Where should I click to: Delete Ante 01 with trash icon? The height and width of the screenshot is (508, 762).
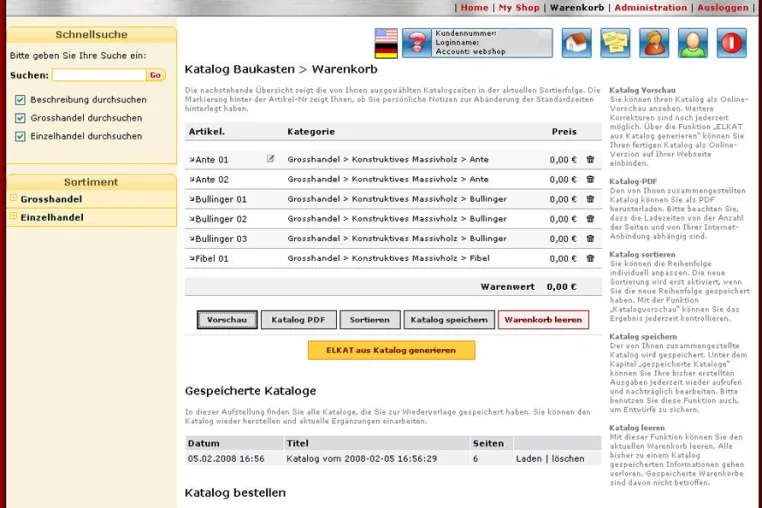click(590, 159)
